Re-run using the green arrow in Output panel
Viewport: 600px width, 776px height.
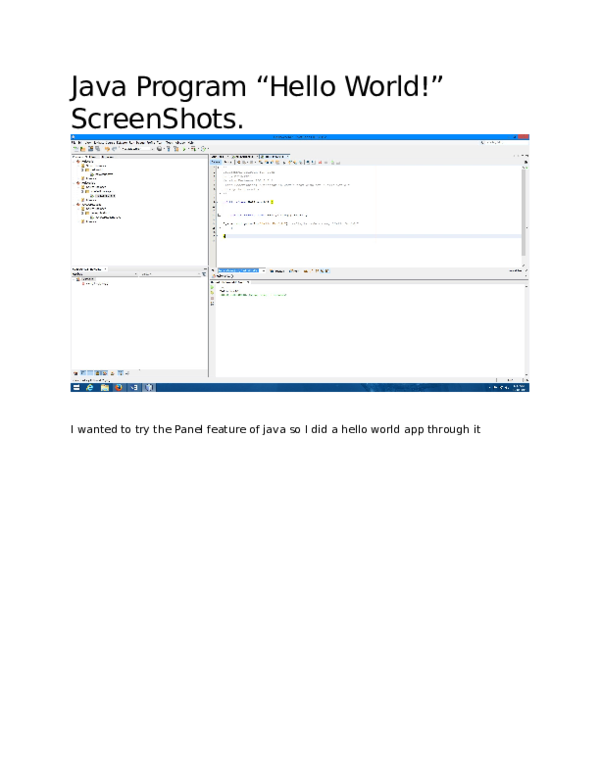coord(212,288)
